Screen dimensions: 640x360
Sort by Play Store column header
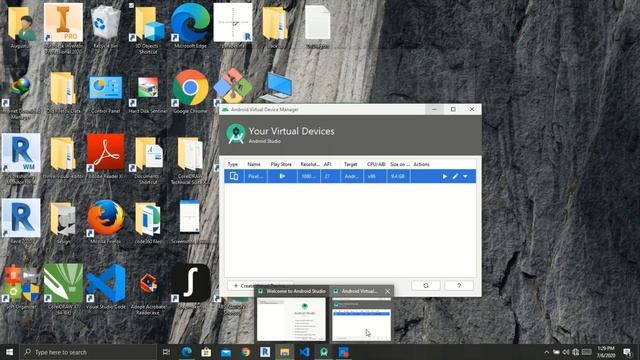point(281,164)
